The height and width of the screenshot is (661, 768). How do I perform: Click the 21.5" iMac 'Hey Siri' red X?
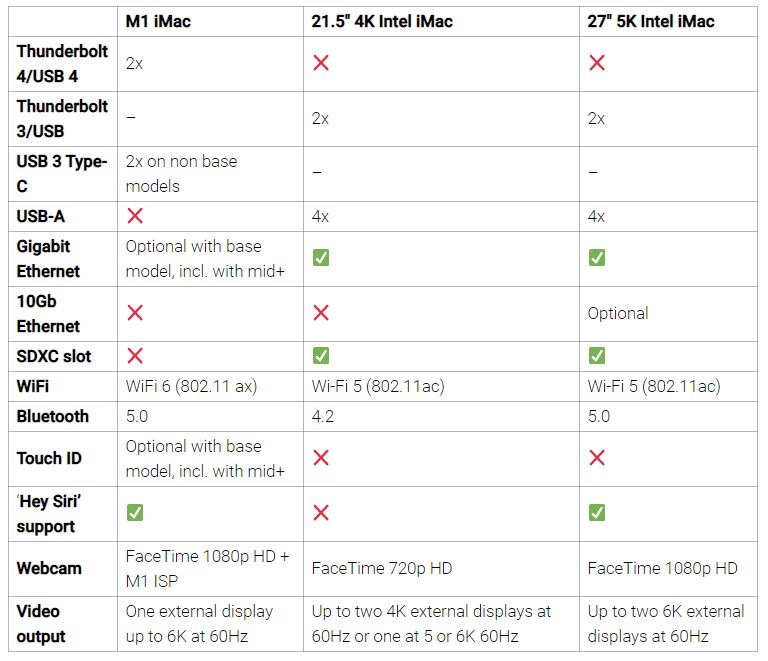pyautogui.click(x=321, y=513)
